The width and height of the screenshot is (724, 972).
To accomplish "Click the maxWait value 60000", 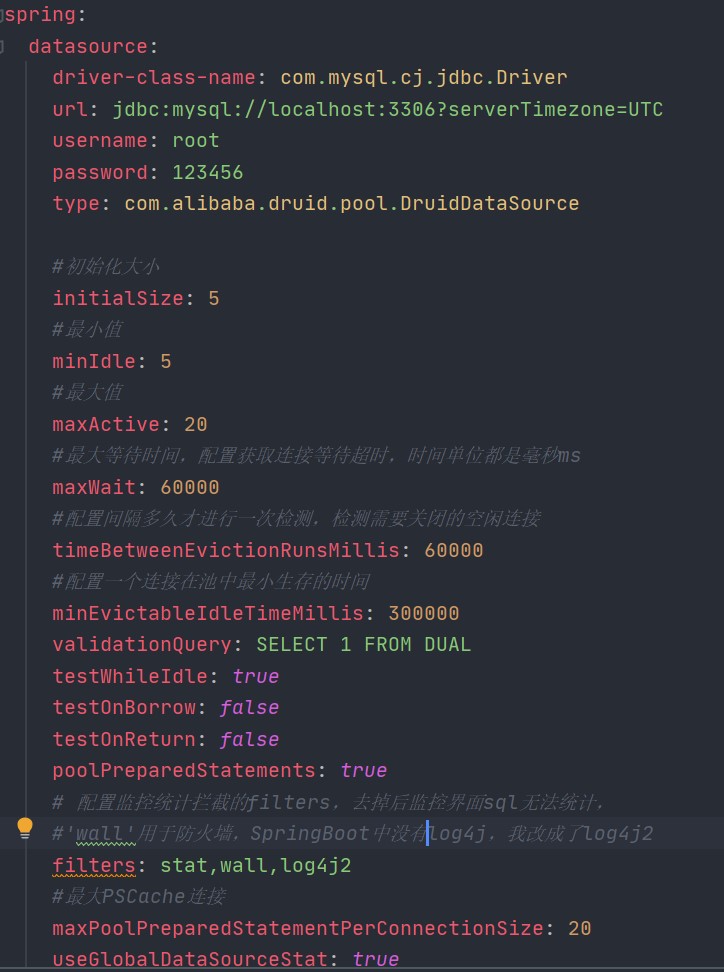I will (x=190, y=487).
